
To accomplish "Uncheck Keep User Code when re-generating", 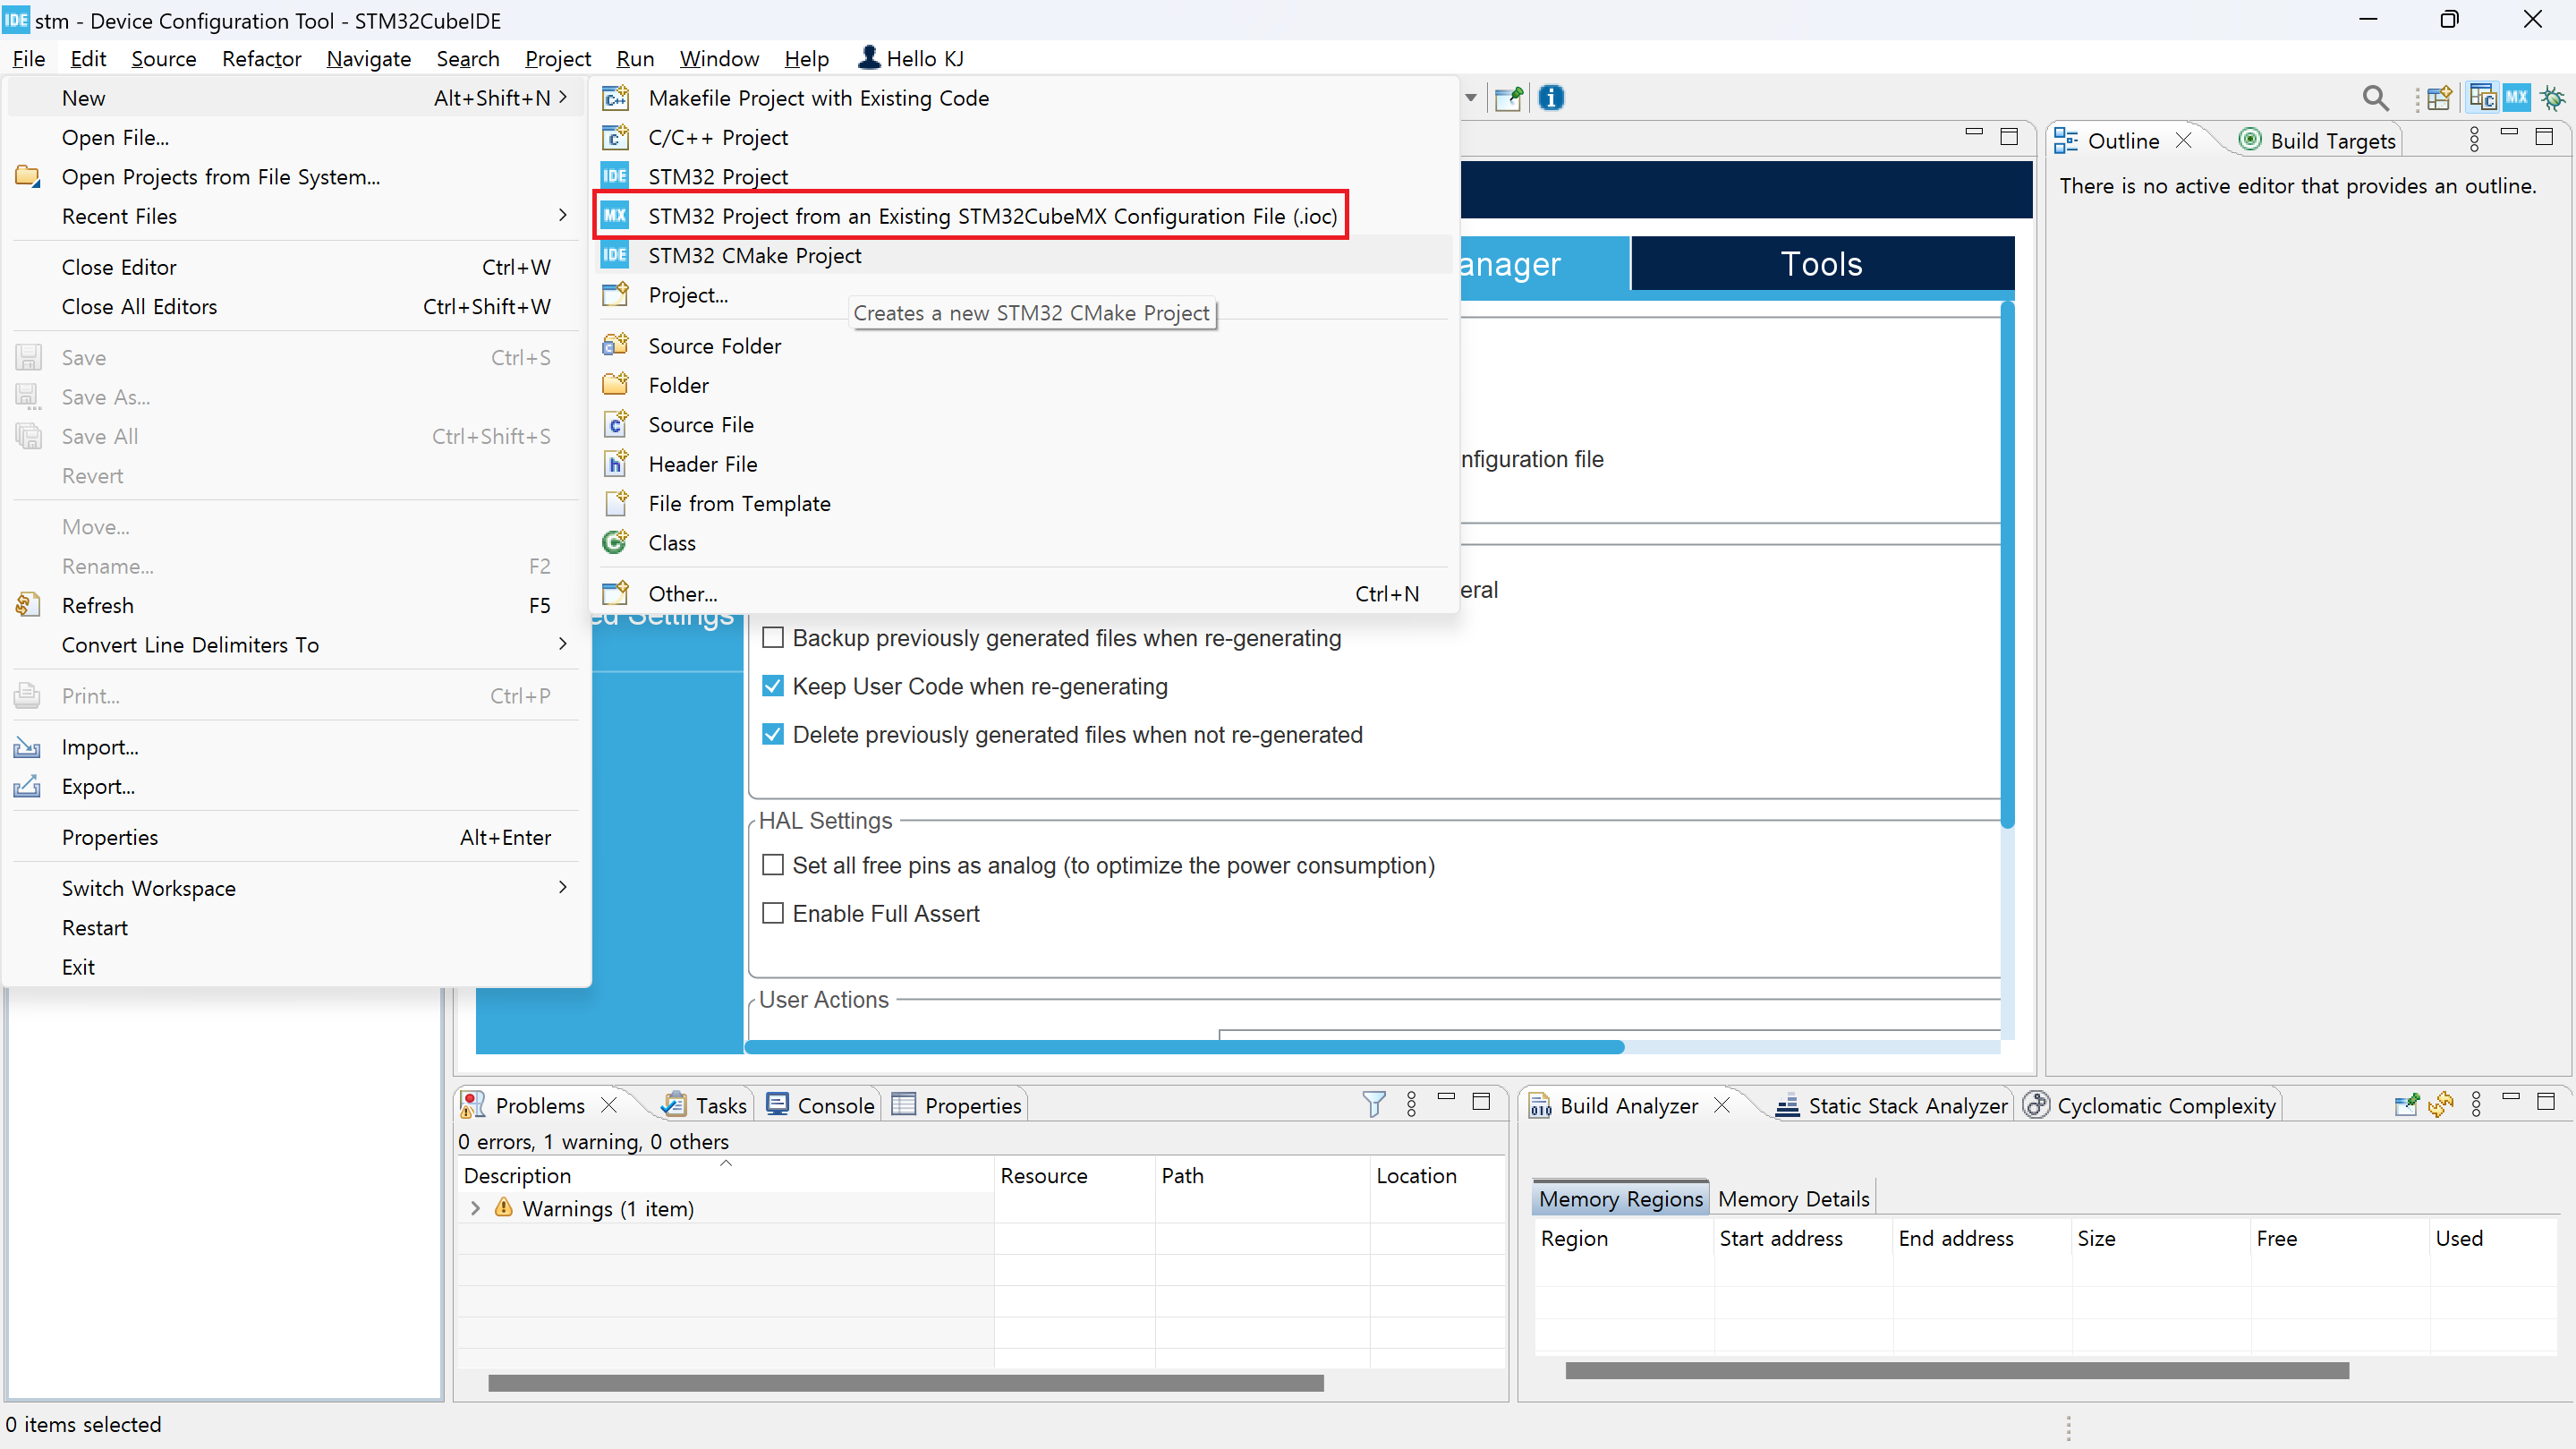I will [x=773, y=686].
